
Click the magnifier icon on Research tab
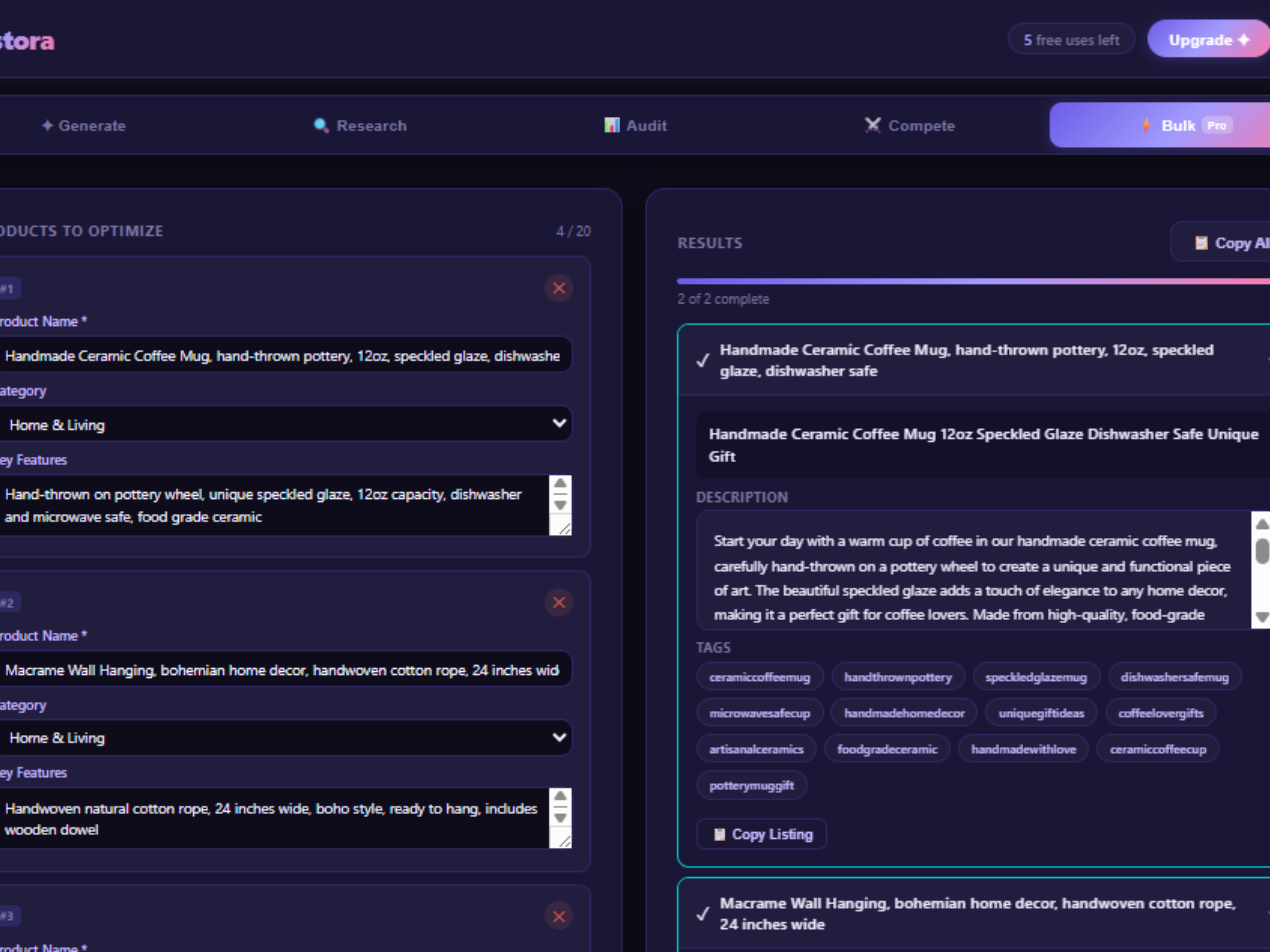tap(321, 125)
